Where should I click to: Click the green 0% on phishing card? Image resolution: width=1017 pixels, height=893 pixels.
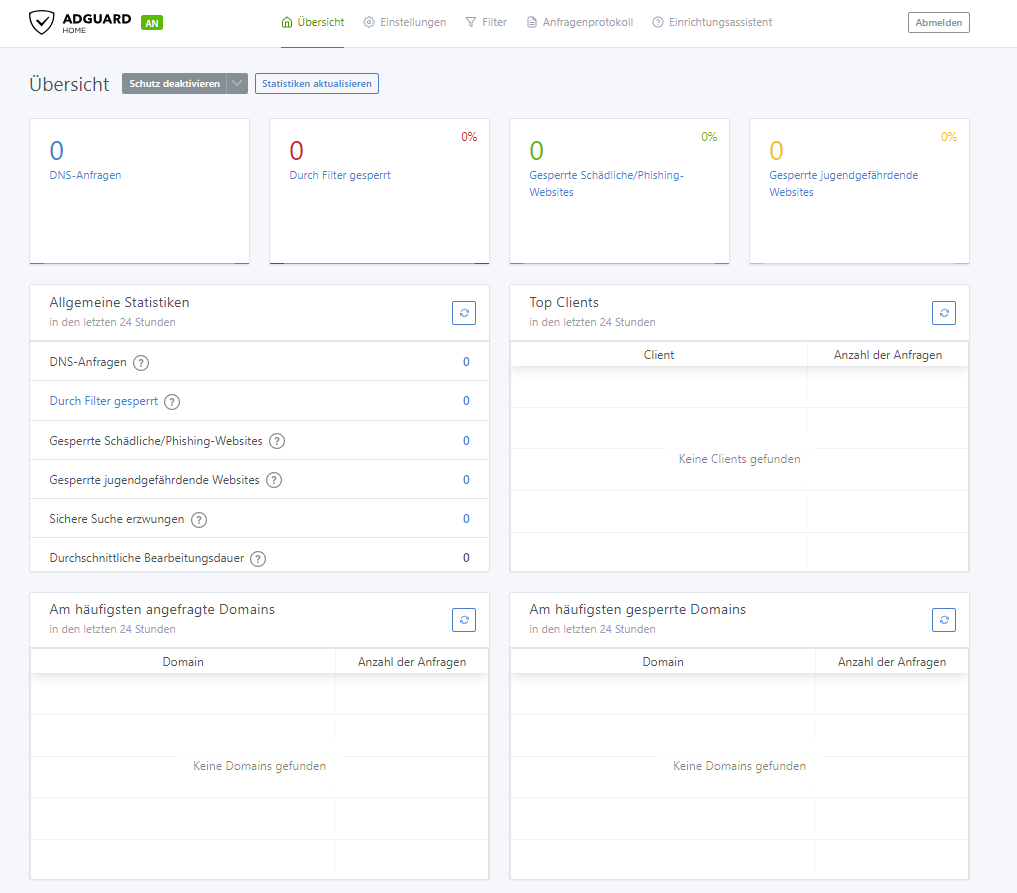pos(709,137)
